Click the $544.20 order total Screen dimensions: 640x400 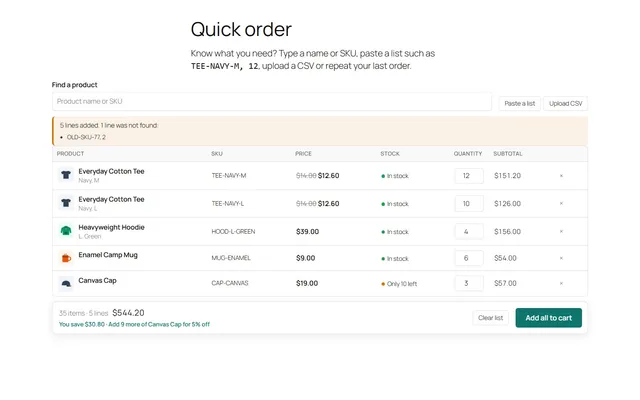click(x=128, y=313)
